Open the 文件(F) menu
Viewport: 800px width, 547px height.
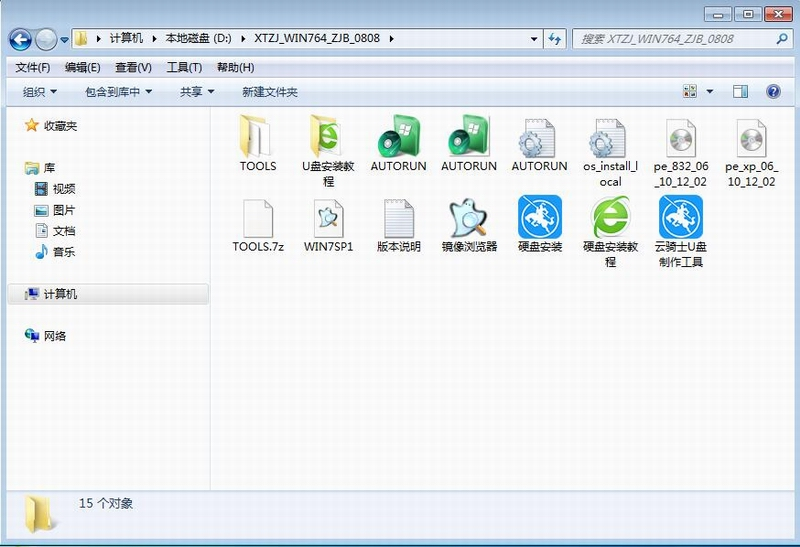click(x=33, y=67)
